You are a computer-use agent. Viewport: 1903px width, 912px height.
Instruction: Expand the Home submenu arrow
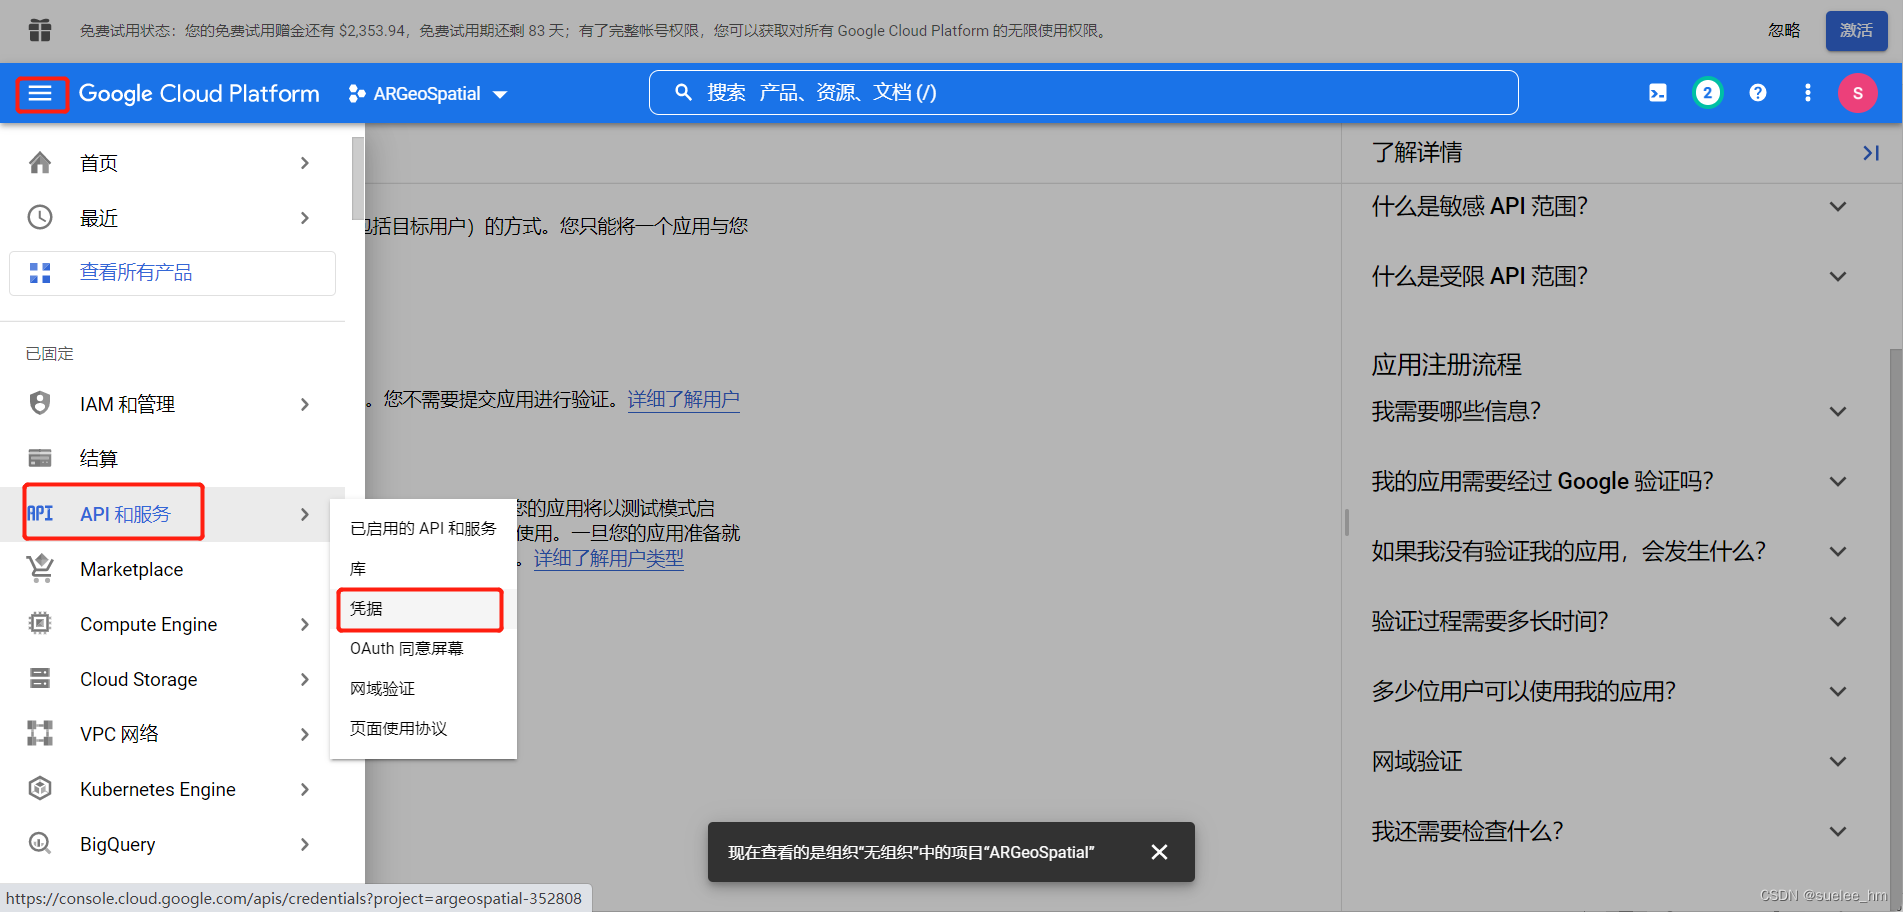tap(305, 163)
